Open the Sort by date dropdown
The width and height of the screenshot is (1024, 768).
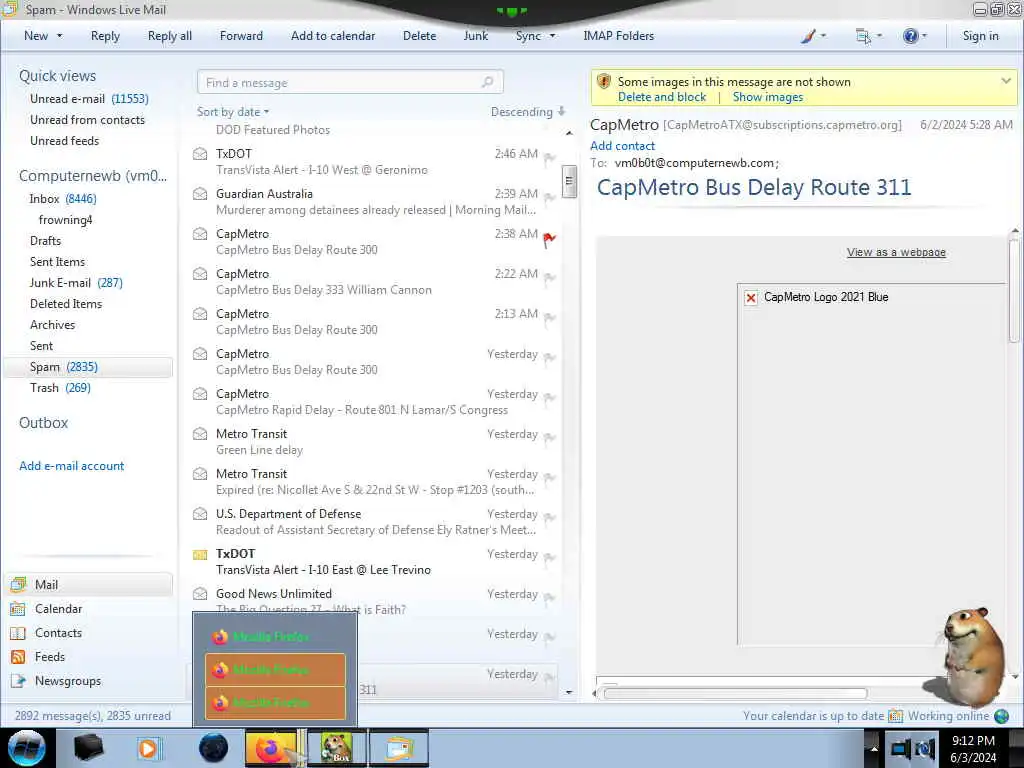click(x=233, y=112)
